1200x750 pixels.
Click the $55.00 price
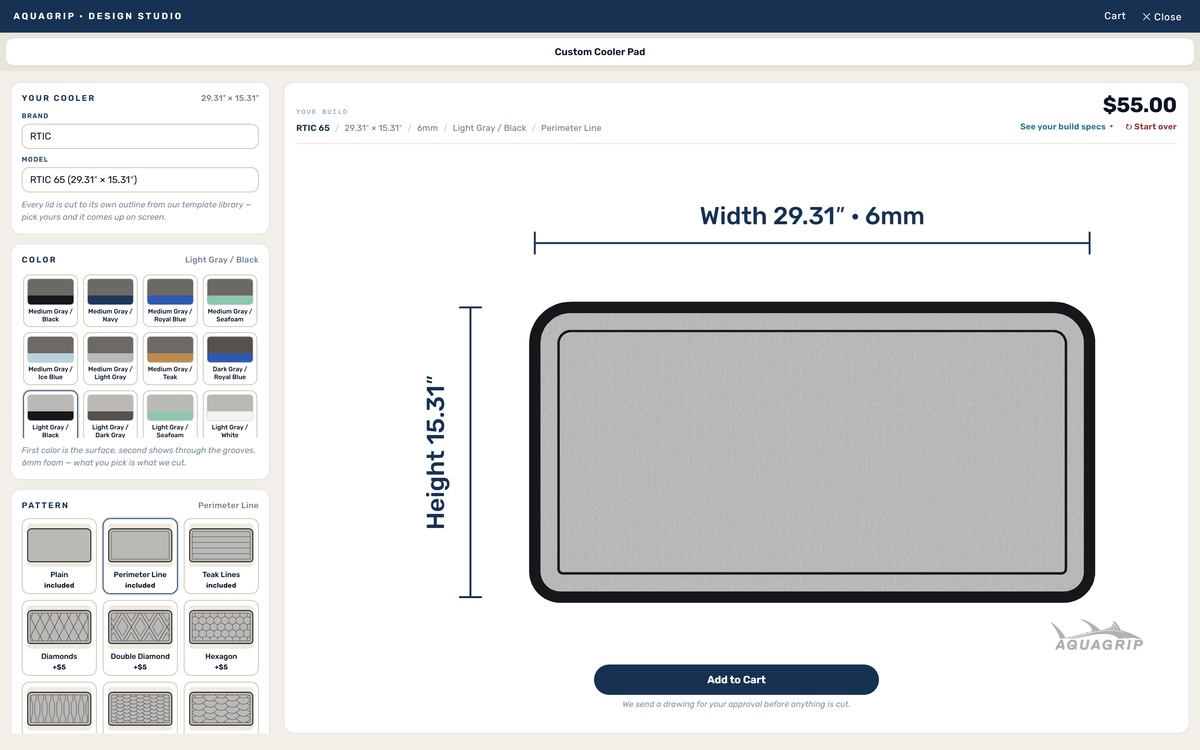(x=1139, y=105)
